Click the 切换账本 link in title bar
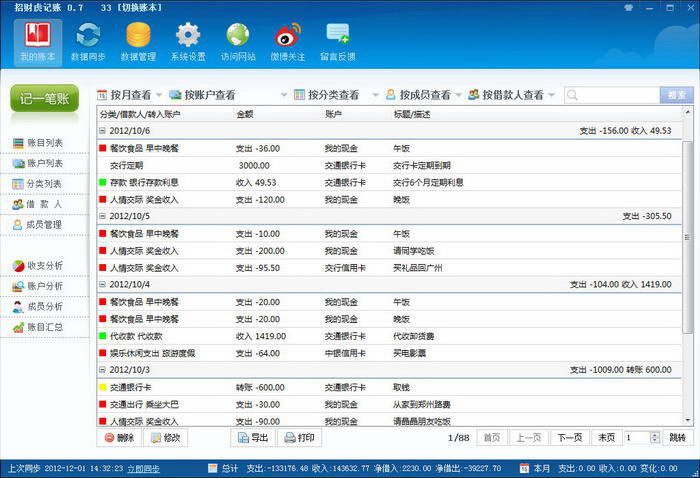The width and height of the screenshot is (700, 478). pos(139,8)
